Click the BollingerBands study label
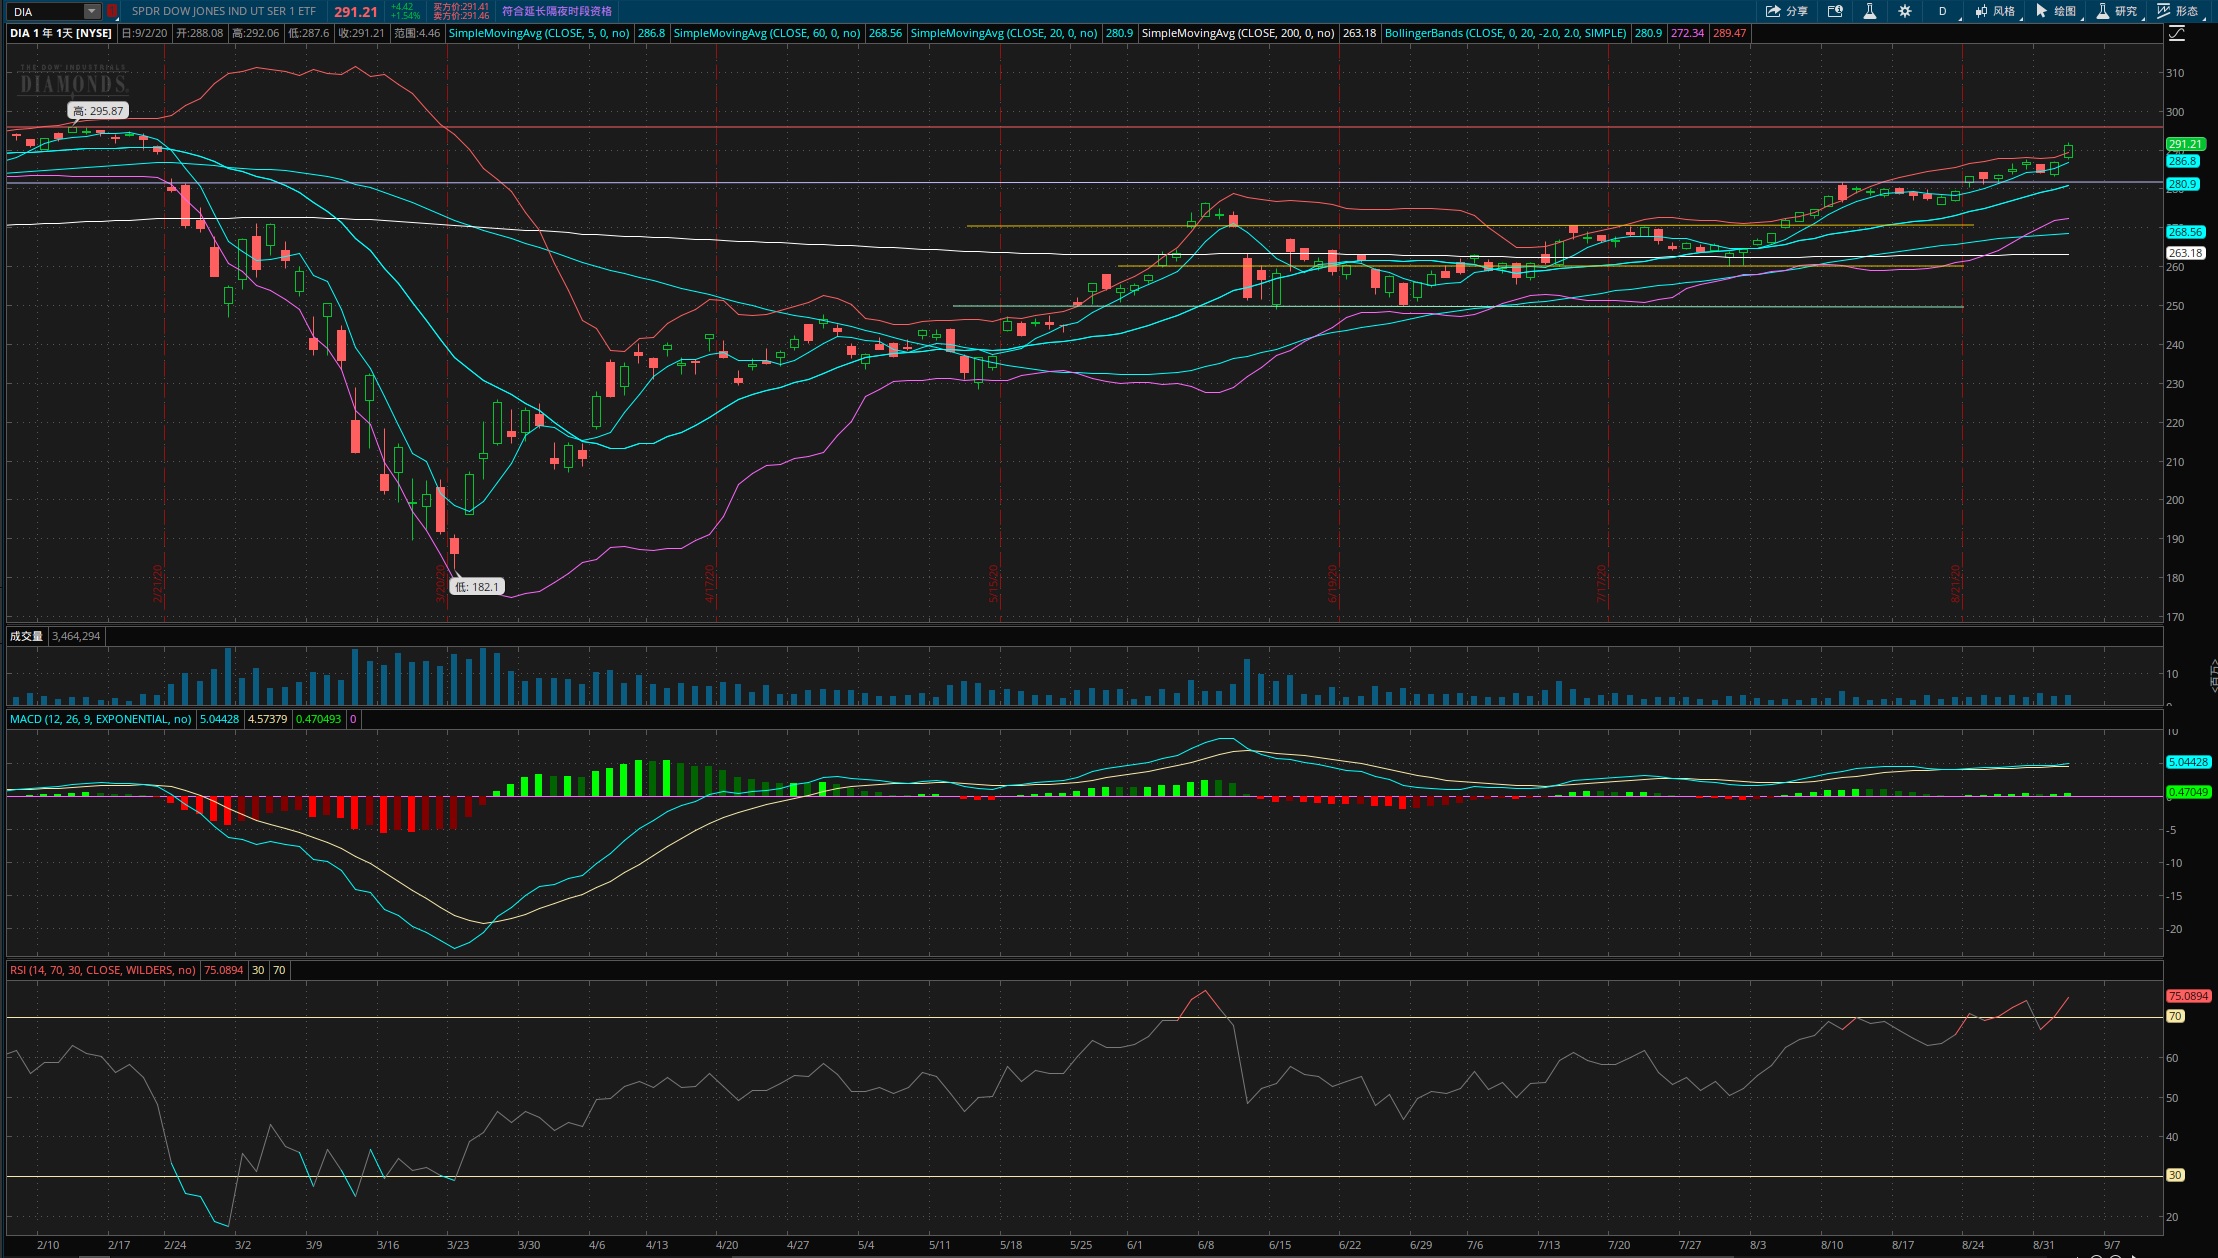The height and width of the screenshot is (1258, 2218). pos(1505,33)
